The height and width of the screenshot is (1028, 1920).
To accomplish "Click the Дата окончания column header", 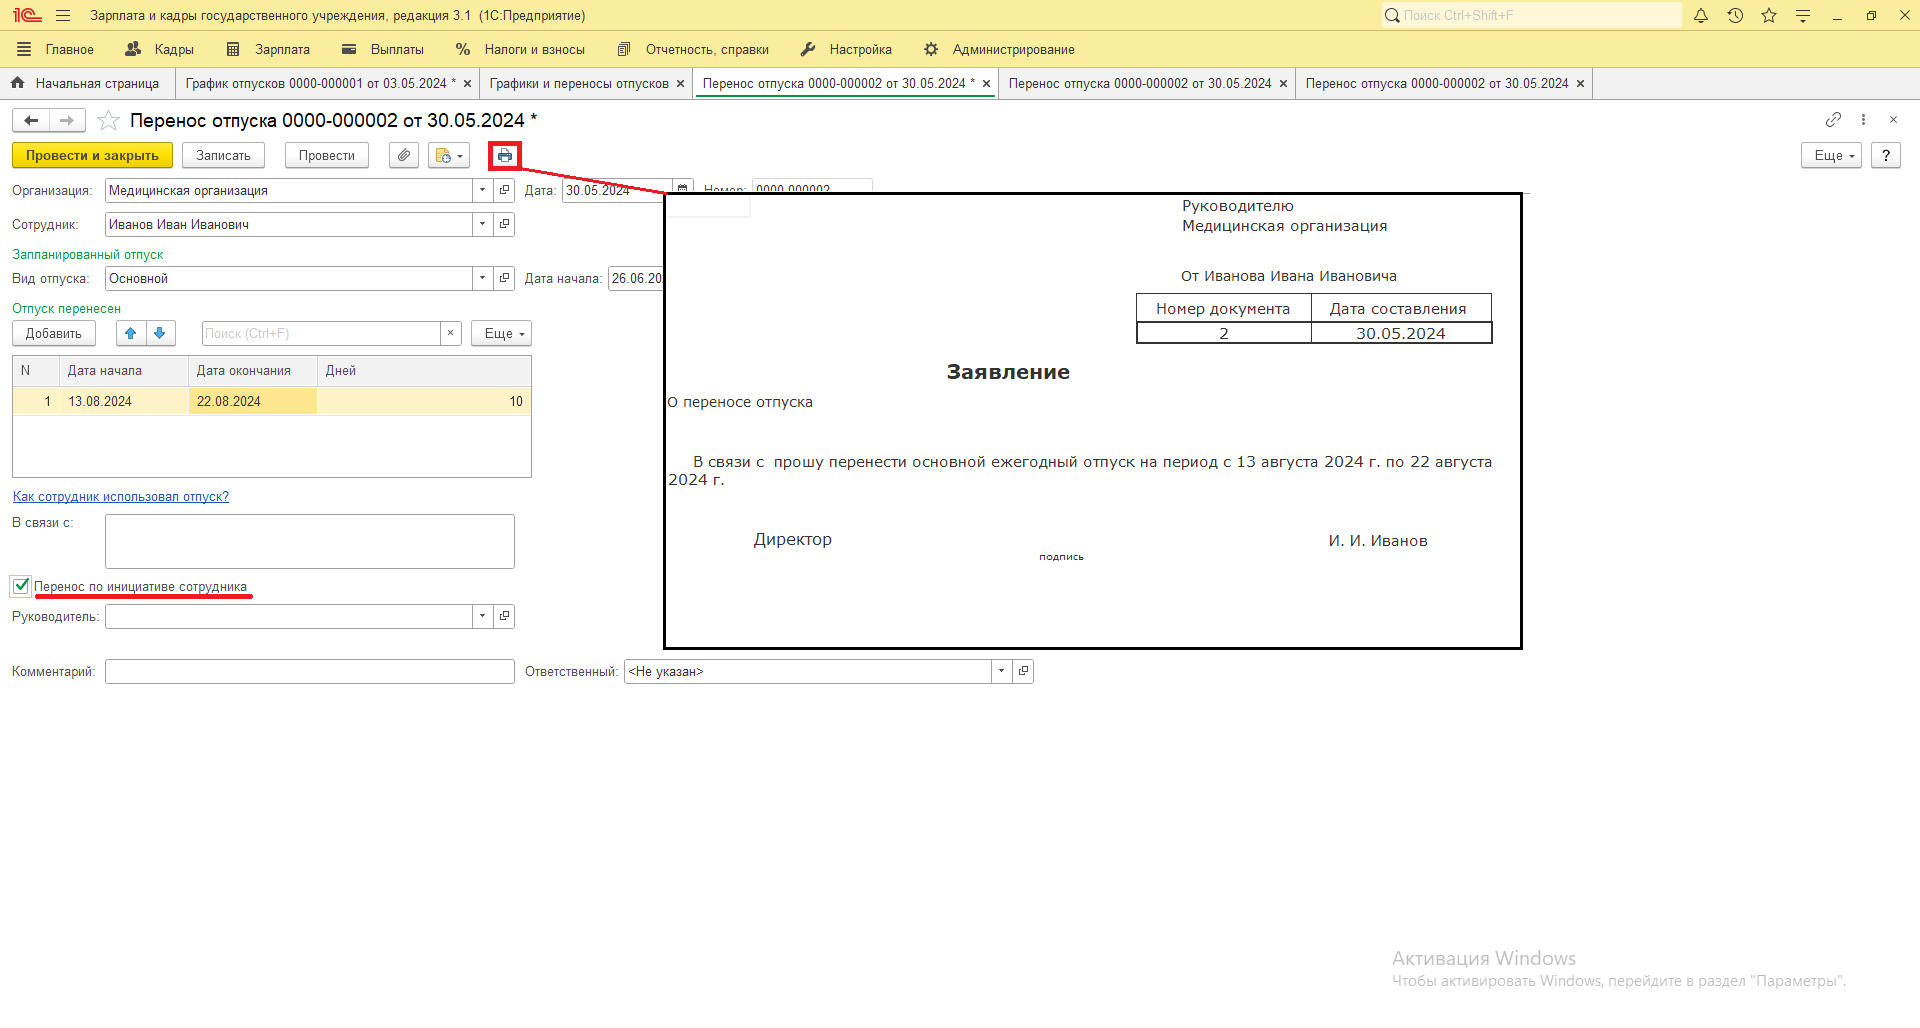I will coord(253,371).
